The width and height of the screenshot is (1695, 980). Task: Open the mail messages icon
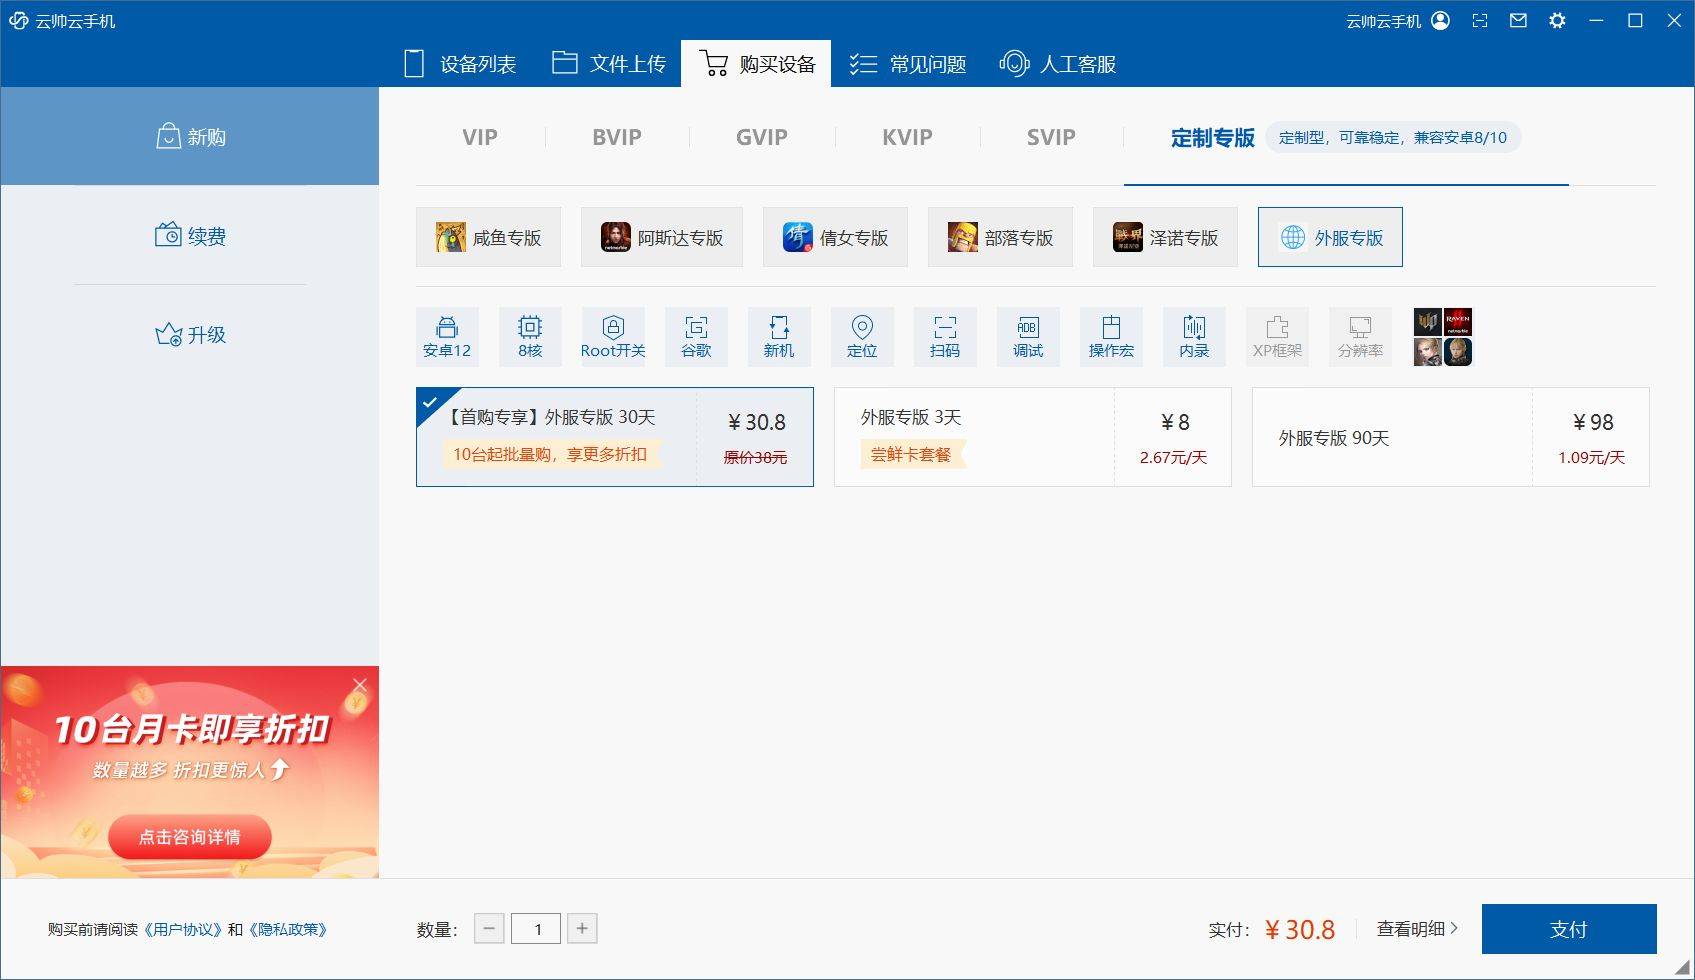pos(1518,21)
